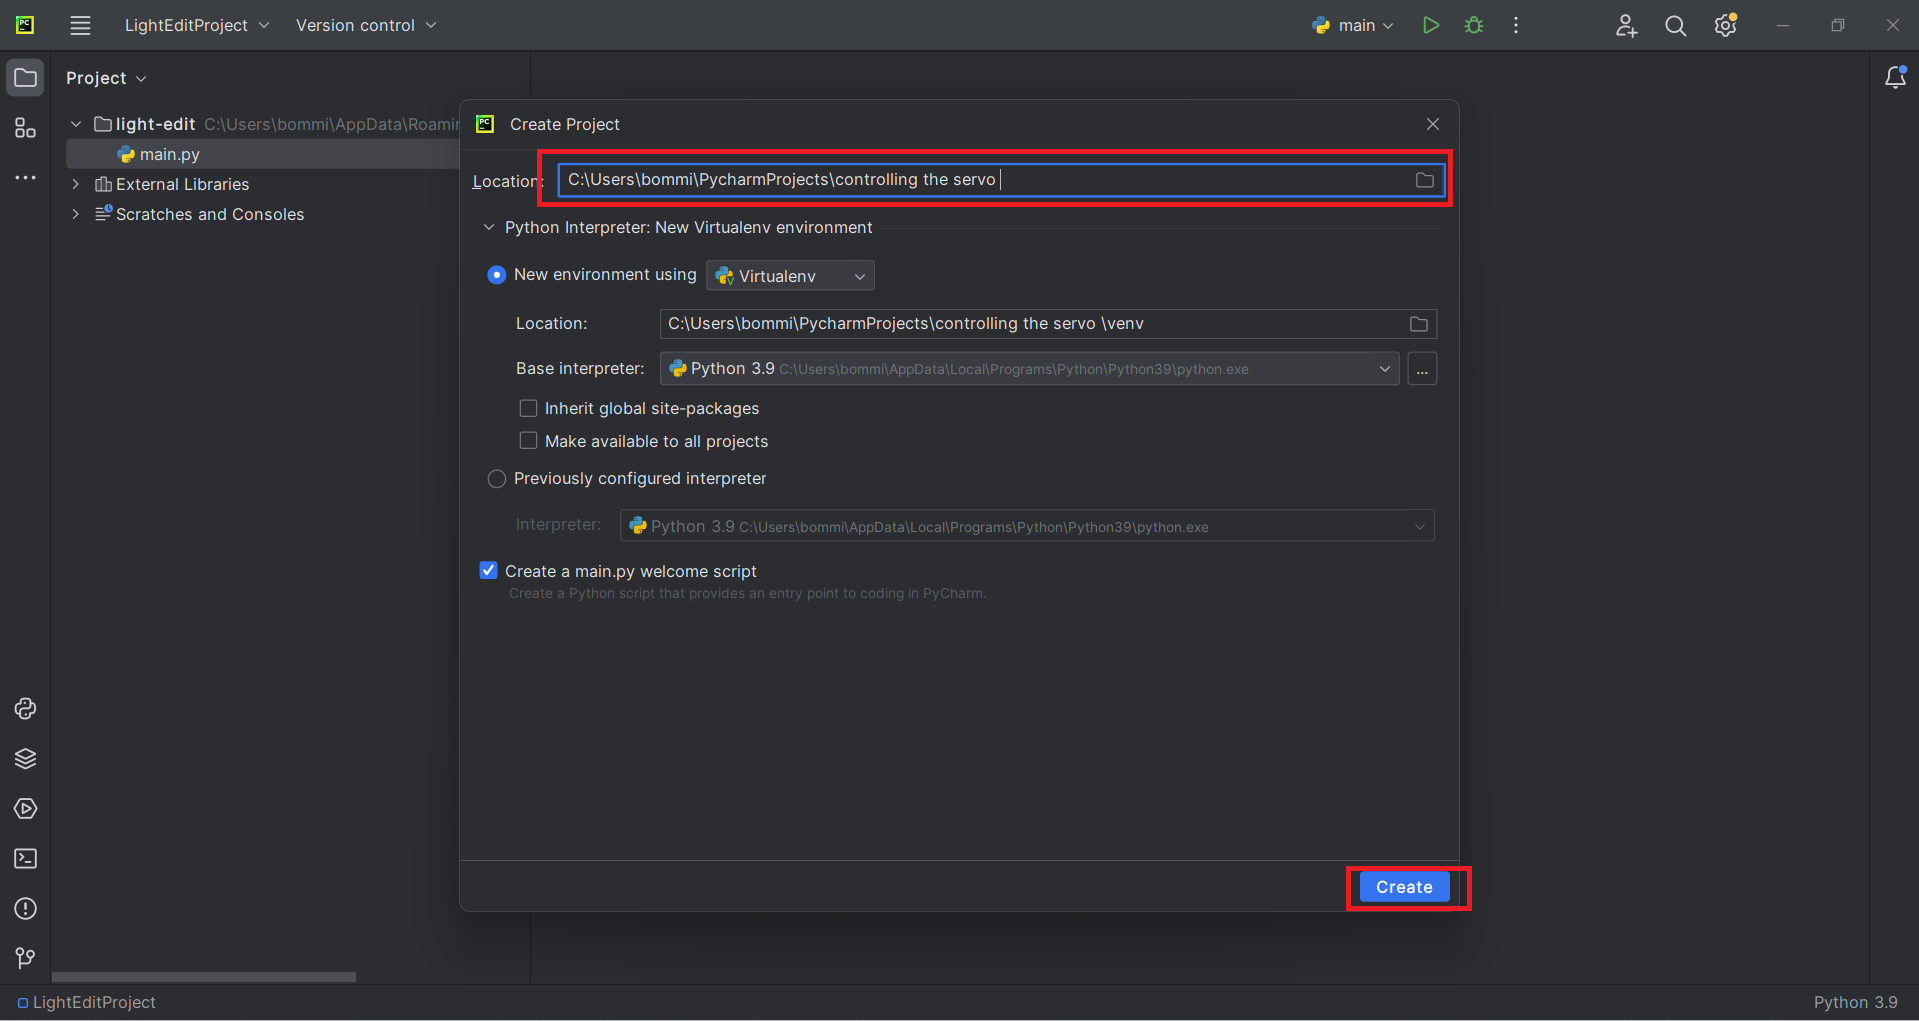Open the Structure tool window icon

(25, 128)
